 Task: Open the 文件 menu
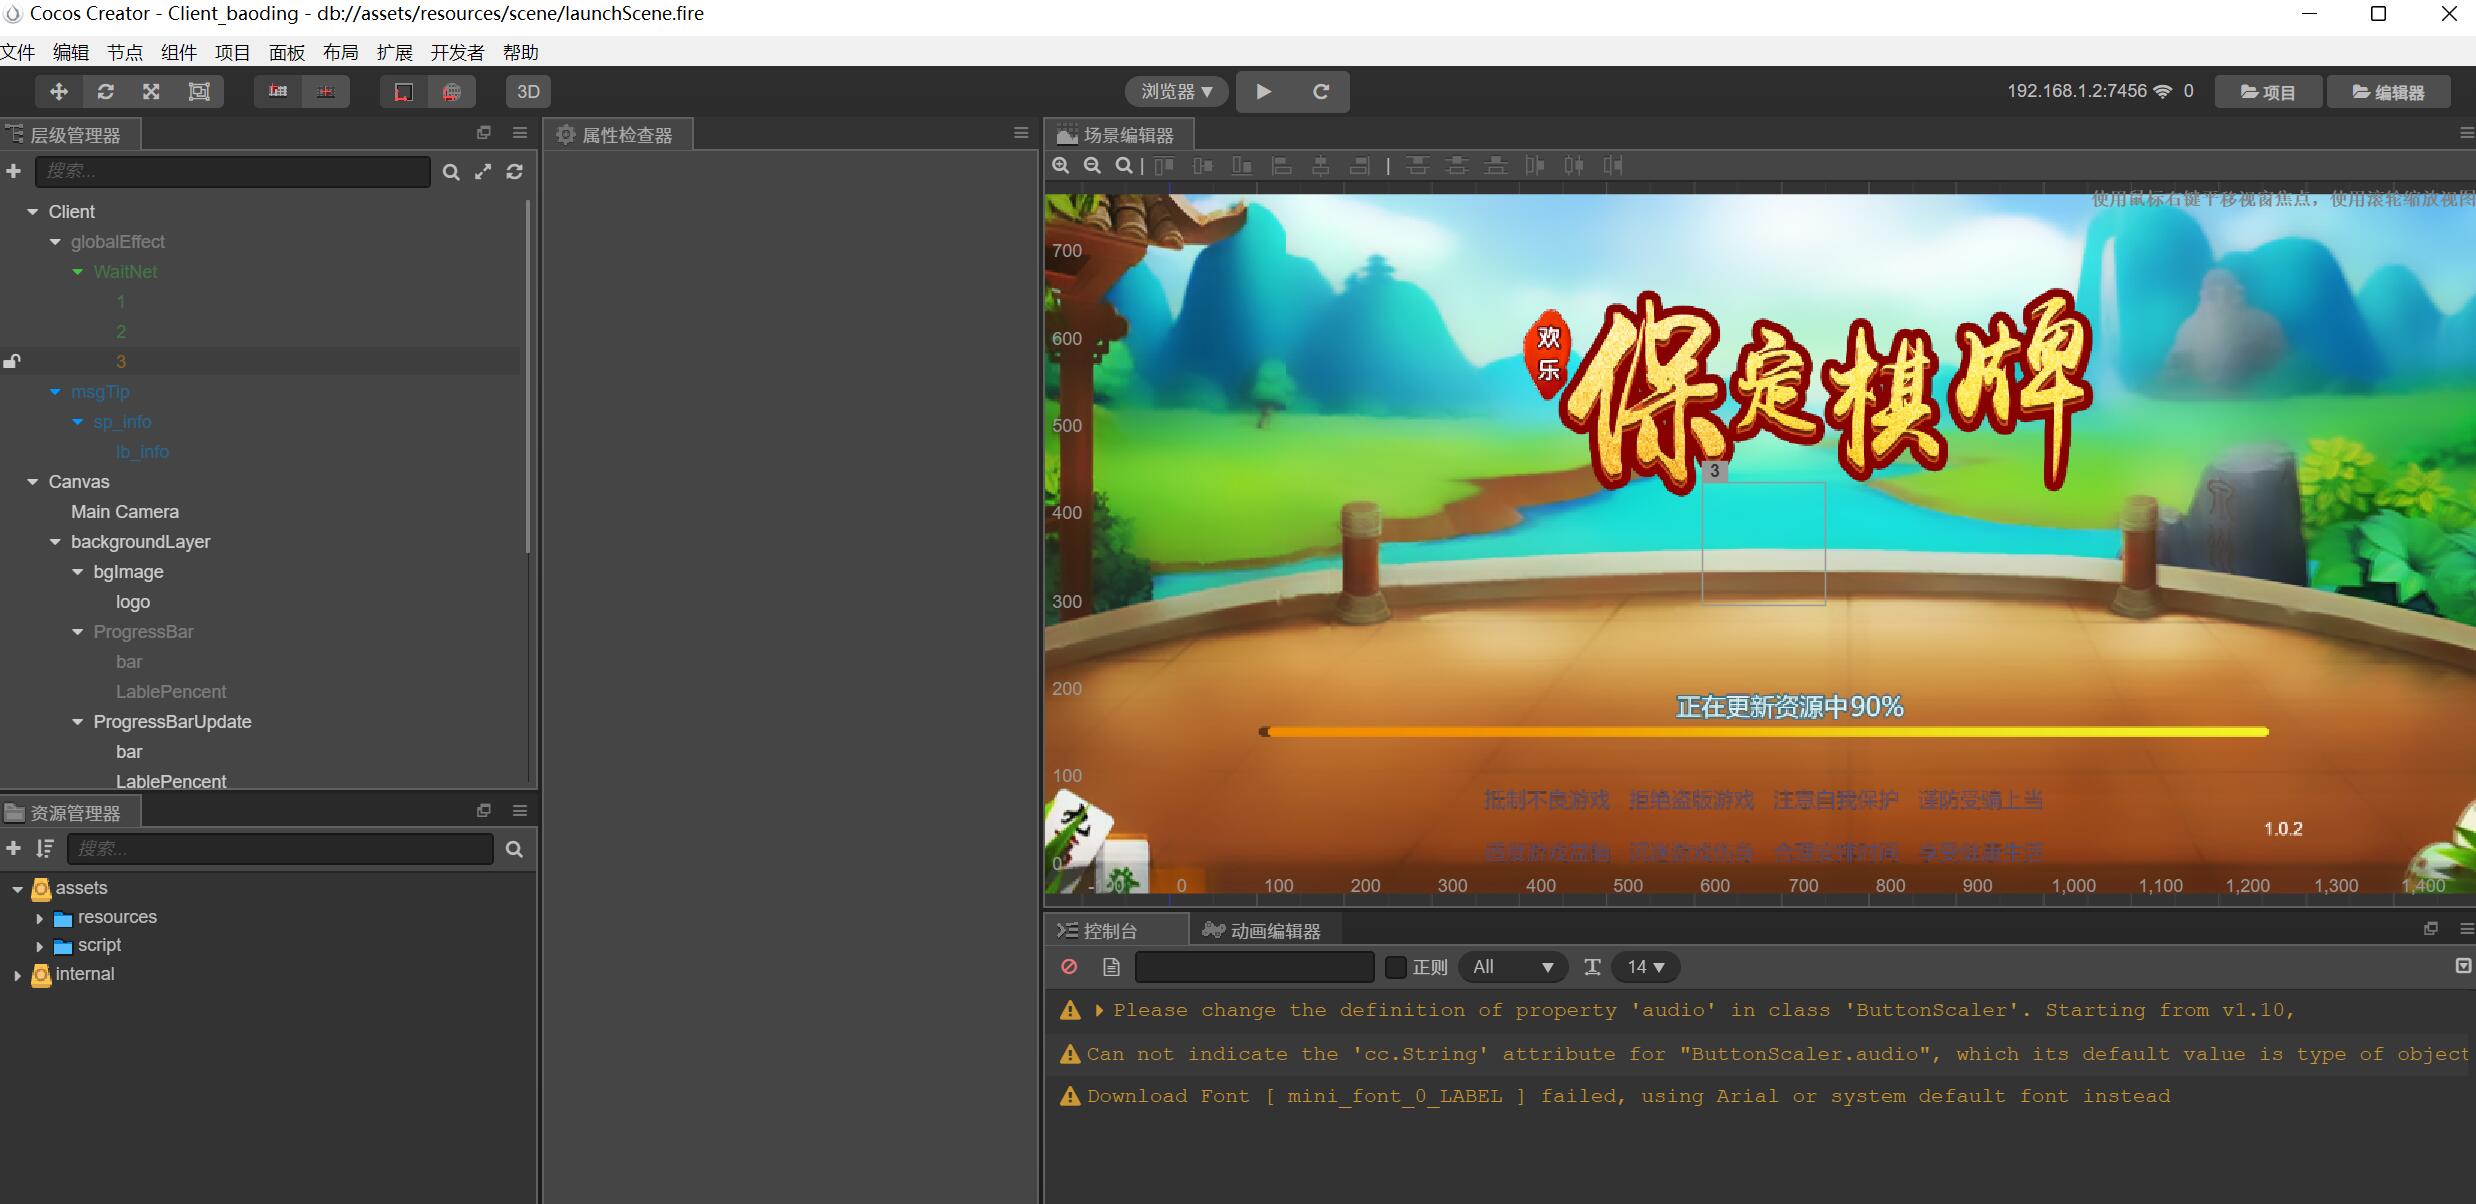pyautogui.click(x=18, y=52)
